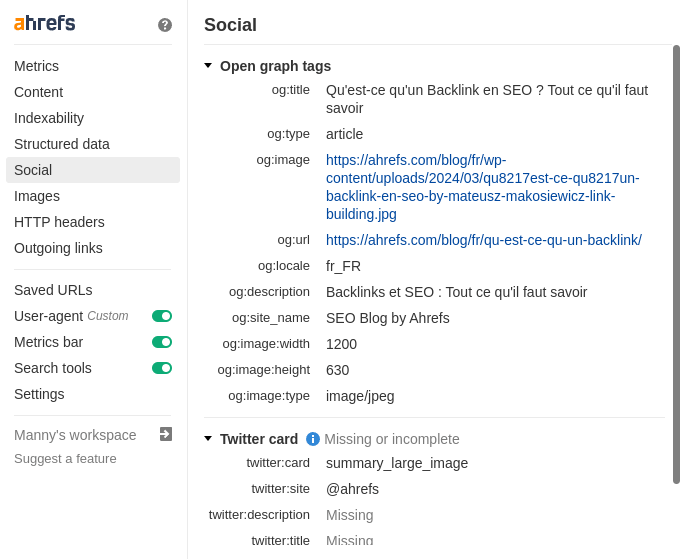The width and height of the screenshot is (683, 559).
Task: Open Saved URLs
Action: click(53, 290)
